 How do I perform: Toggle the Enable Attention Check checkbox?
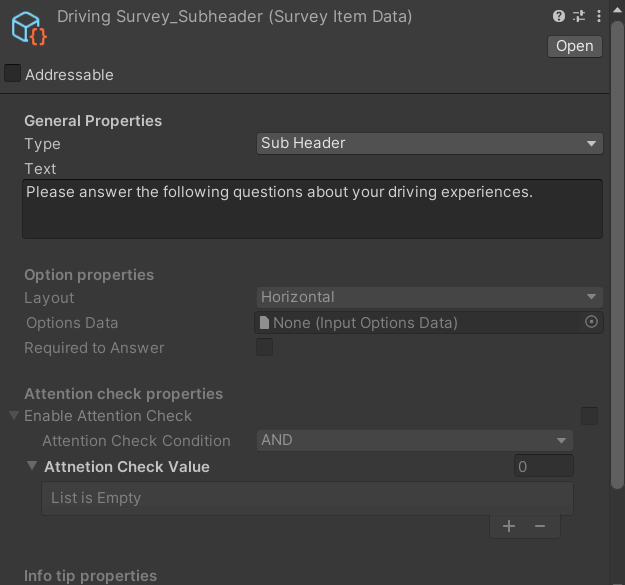590,416
